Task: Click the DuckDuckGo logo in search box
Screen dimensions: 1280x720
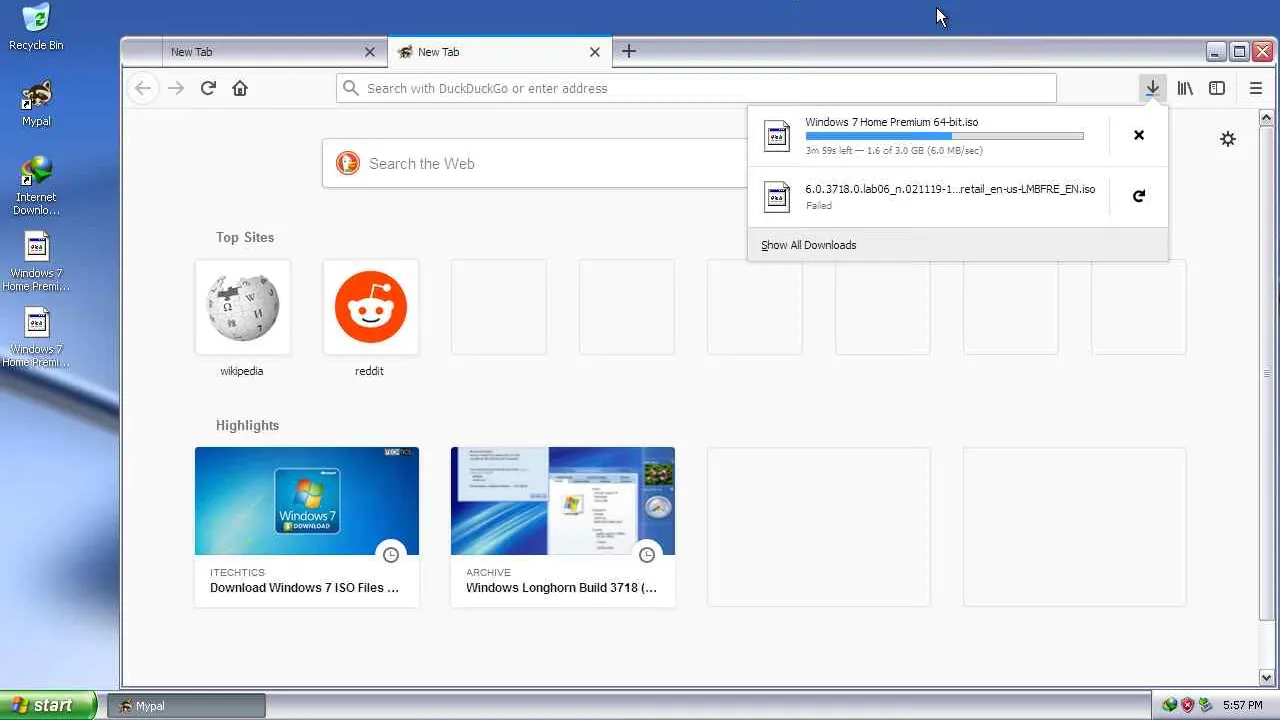Action: 348,163
